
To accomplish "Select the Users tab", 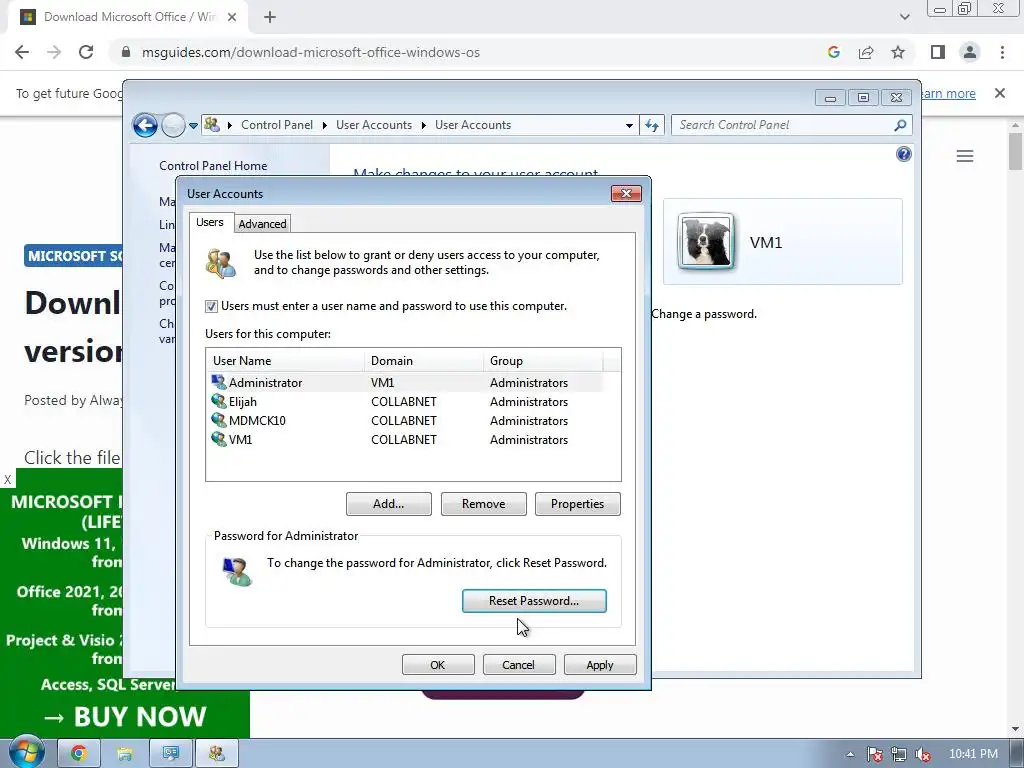I will coord(210,222).
